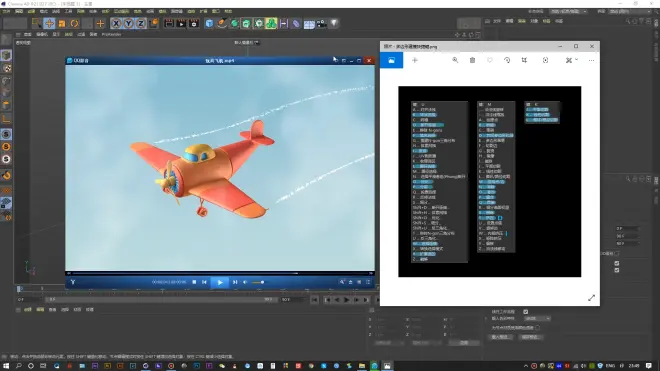
Task: Add a cube primitive object
Action: coord(209,24)
